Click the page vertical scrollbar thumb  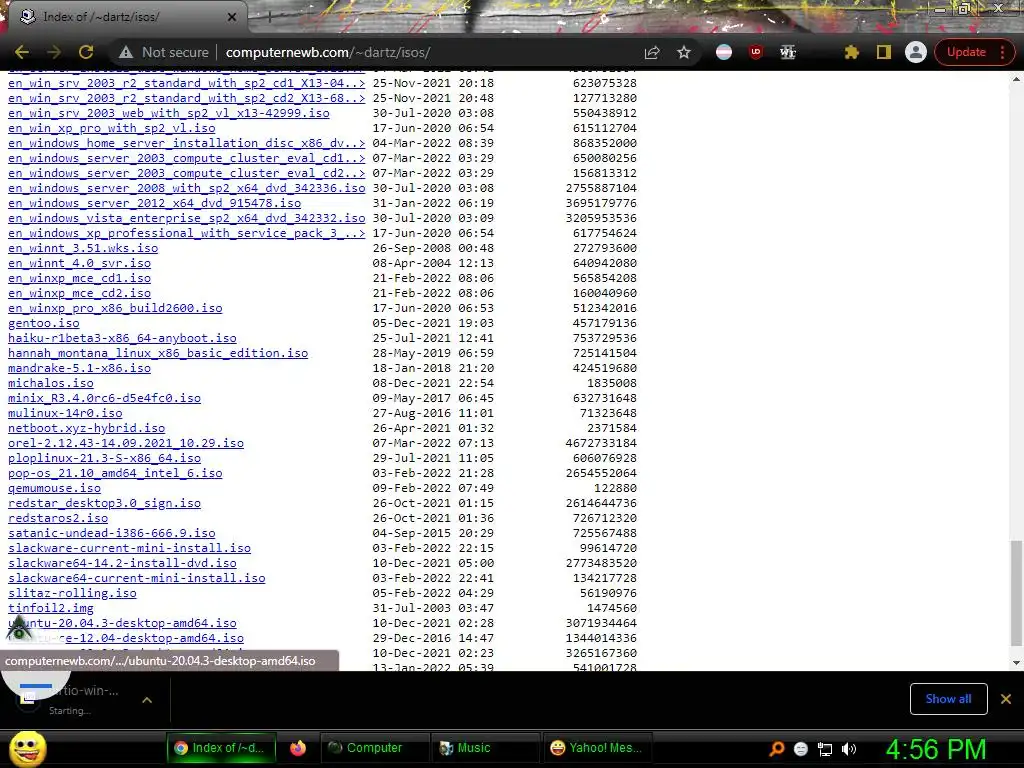tap(1016, 592)
